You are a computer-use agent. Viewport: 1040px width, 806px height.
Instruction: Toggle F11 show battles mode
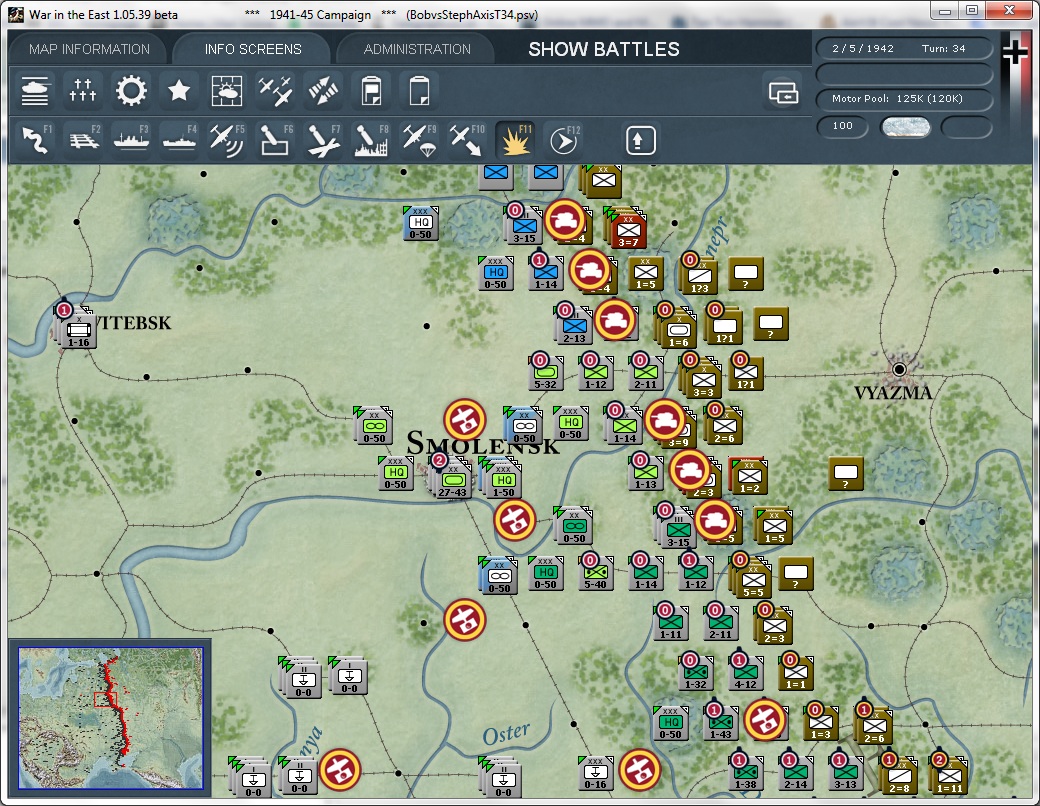coord(515,140)
